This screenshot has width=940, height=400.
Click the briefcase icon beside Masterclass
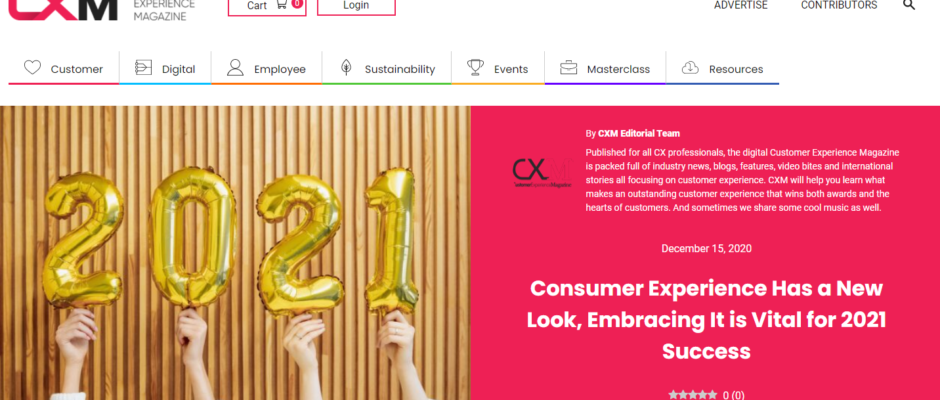[x=568, y=68]
